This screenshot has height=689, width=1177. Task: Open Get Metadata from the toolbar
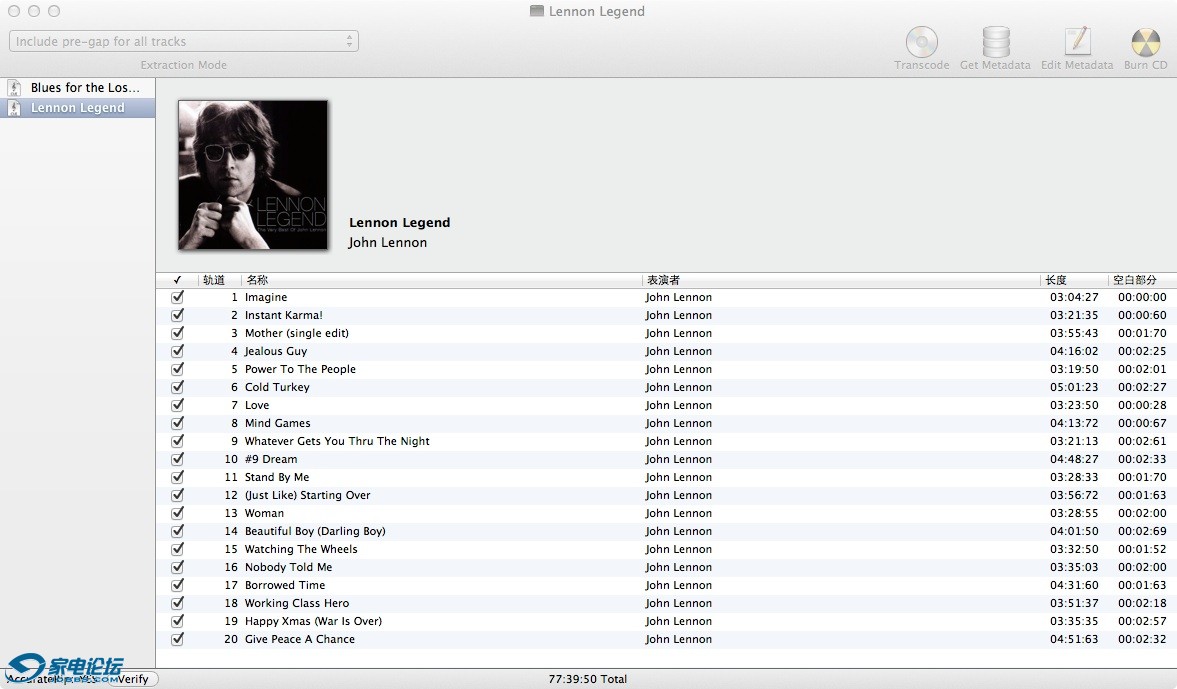tap(995, 43)
